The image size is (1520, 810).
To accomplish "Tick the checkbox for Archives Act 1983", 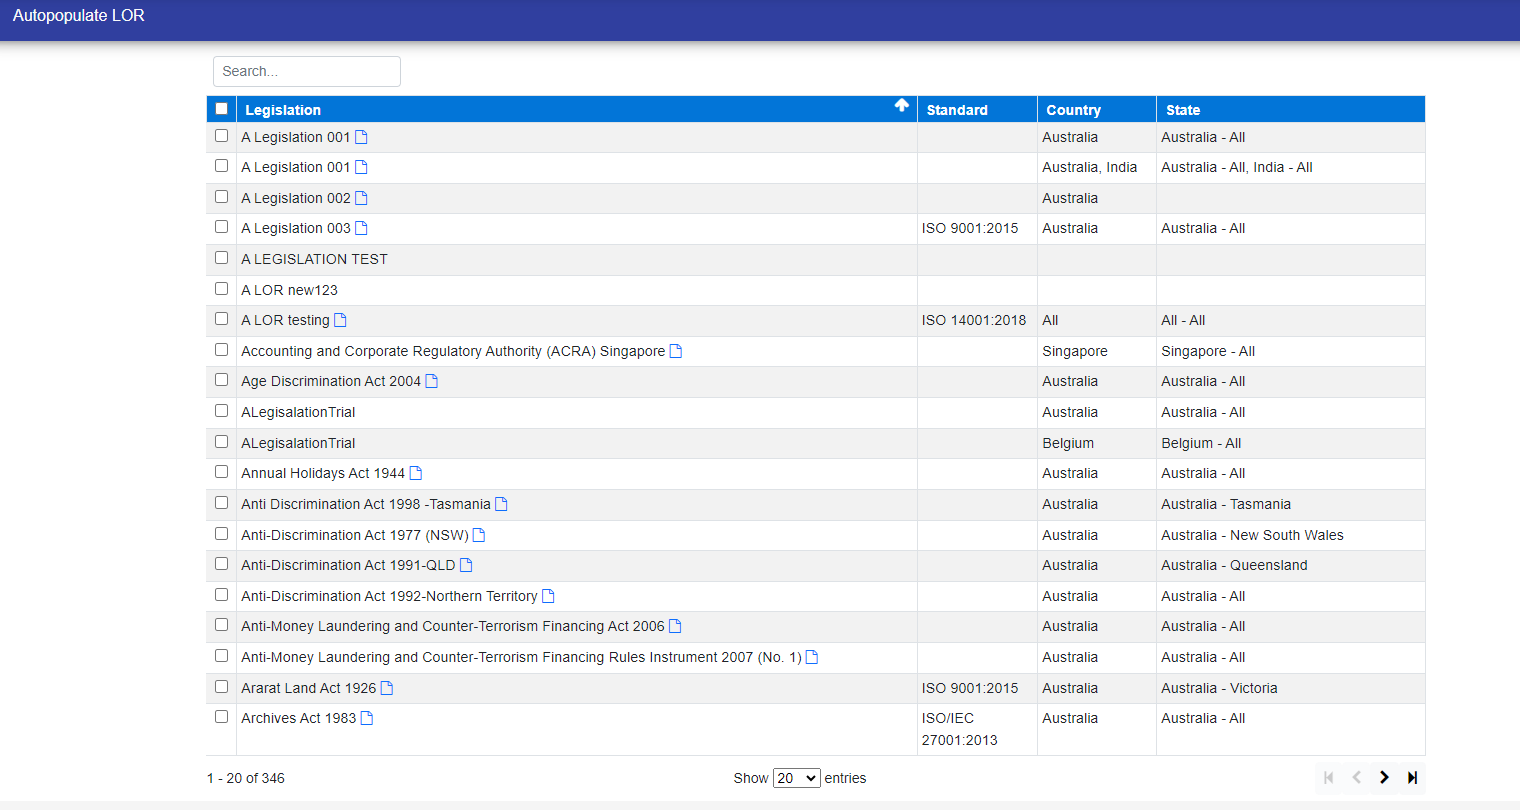I will (221, 717).
